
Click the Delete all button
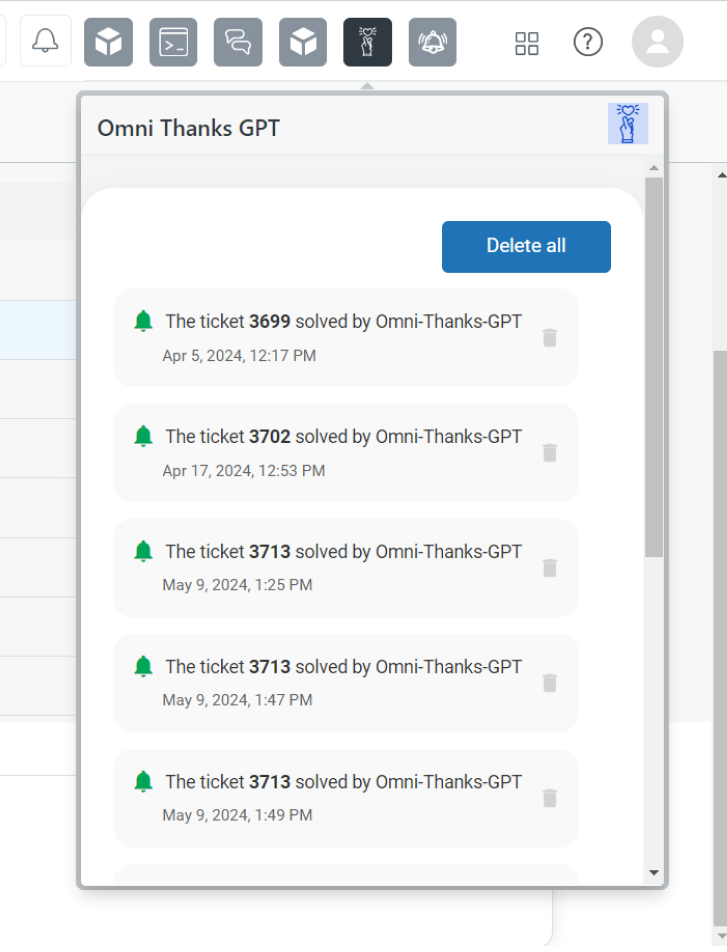pos(526,246)
